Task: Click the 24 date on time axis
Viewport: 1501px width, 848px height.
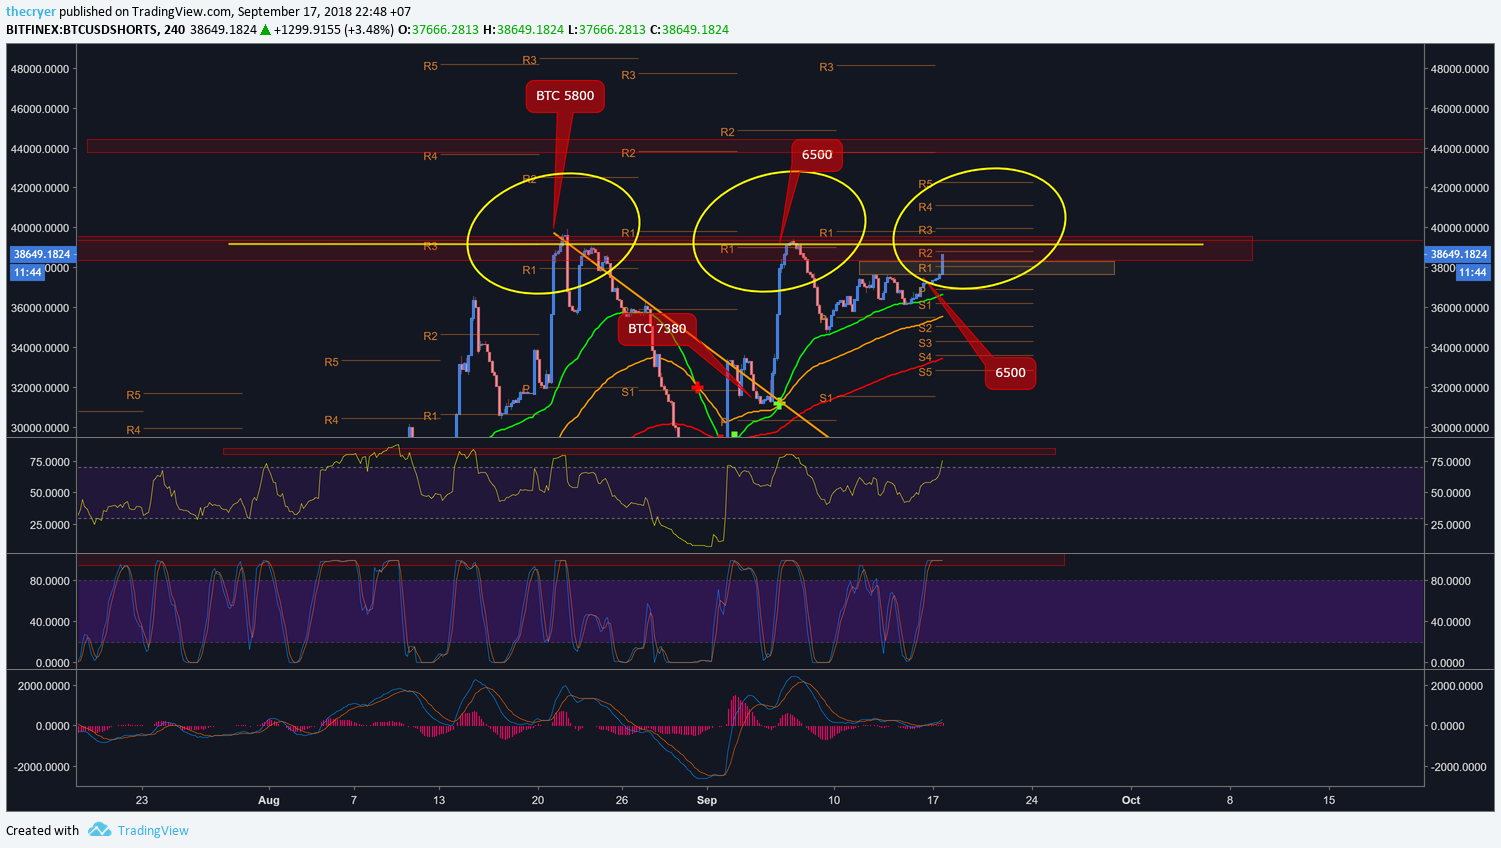Action: coord(1032,800)
